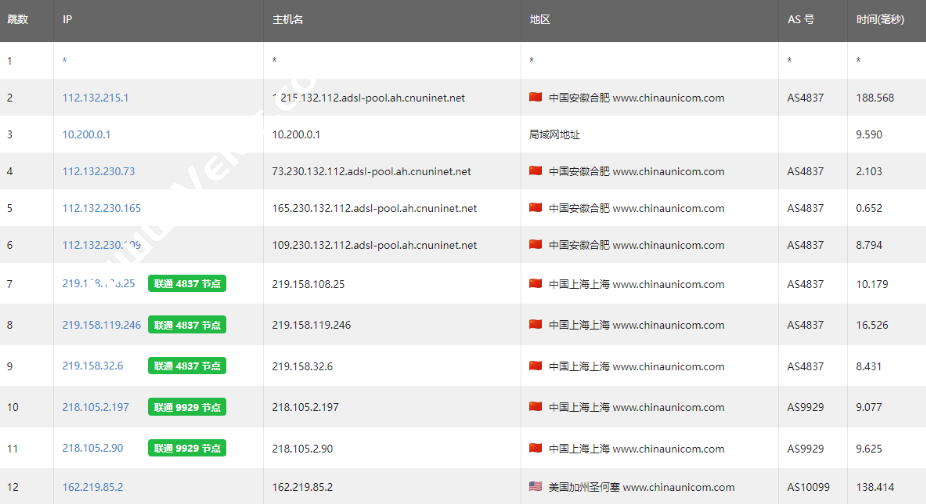Click the China flag in hop 2 row
Viewport: 926px width, 504px height.
[x=535, y=98]
